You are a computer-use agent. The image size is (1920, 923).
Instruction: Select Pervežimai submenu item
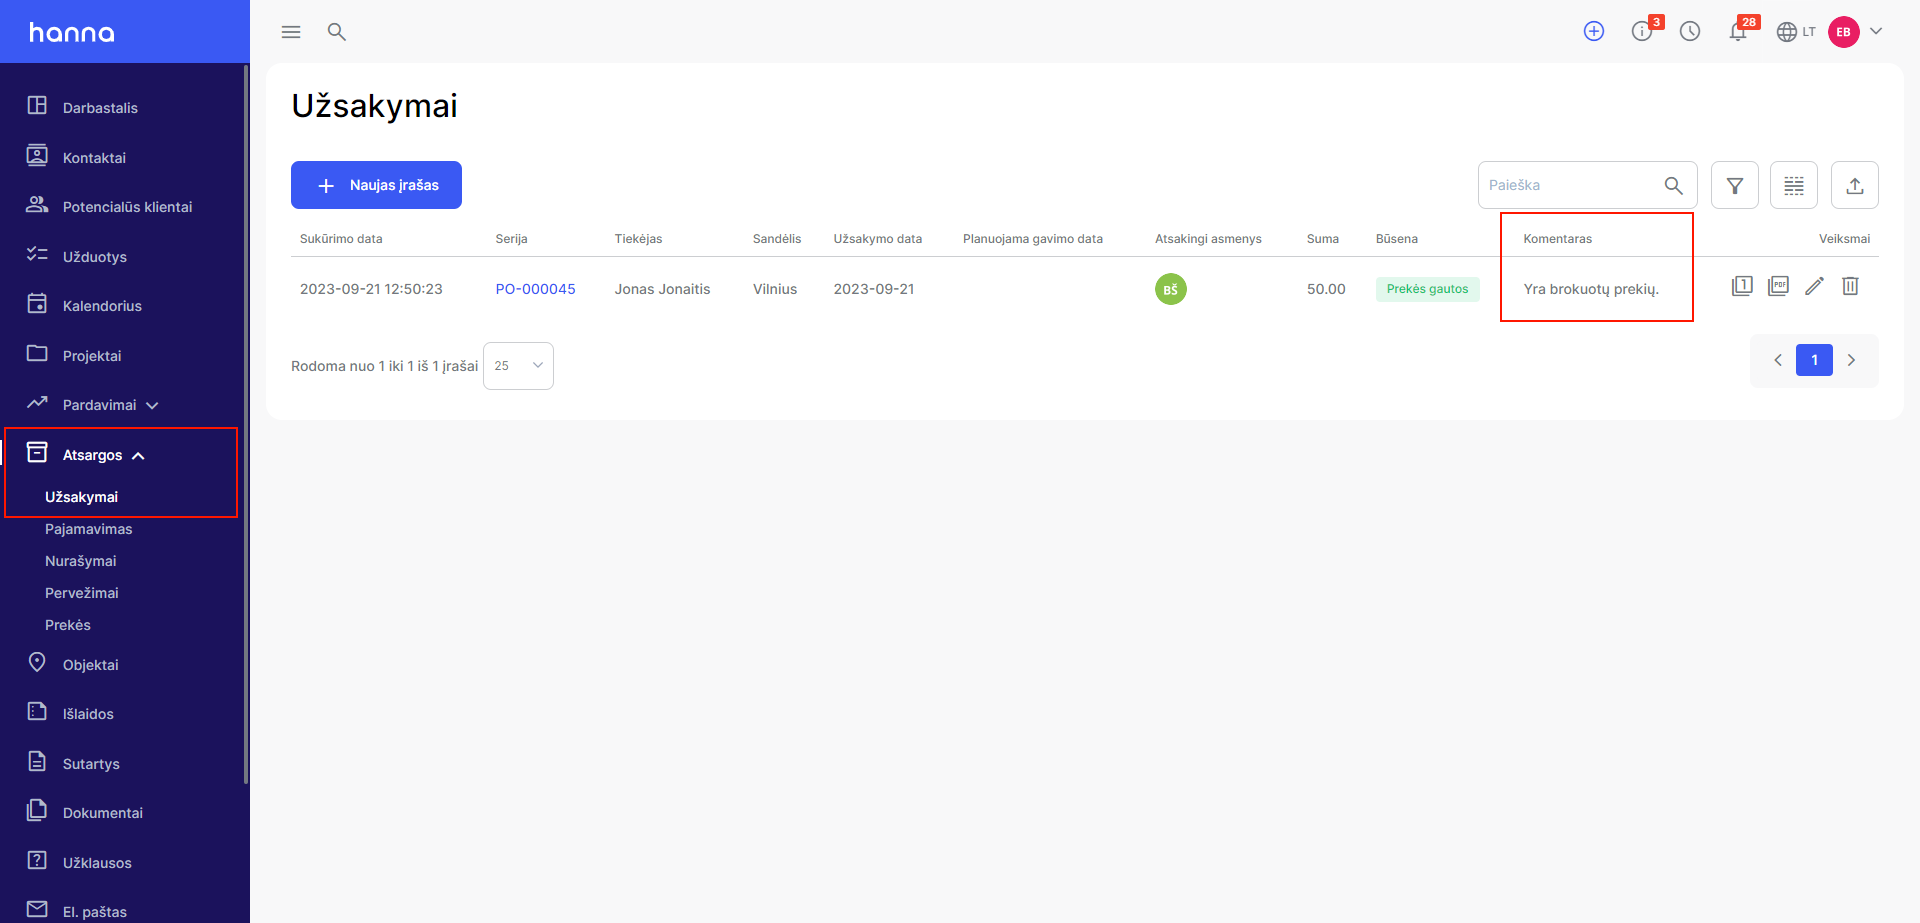tap(81, 593)
